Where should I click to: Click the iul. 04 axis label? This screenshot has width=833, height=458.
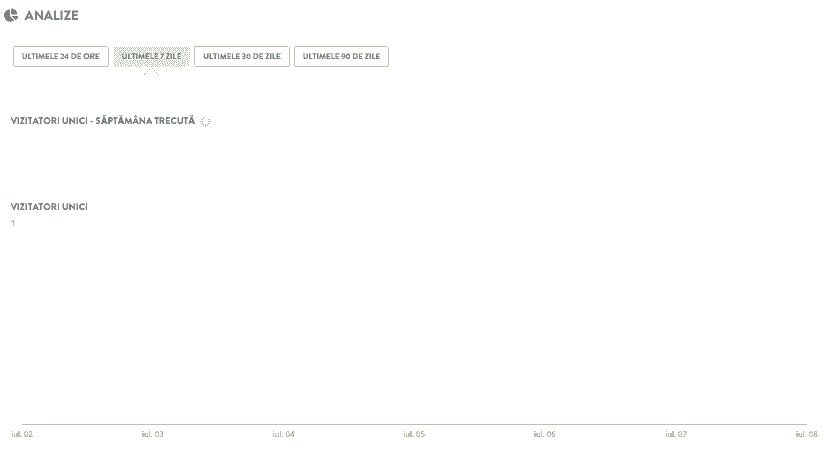[x=284, y=435]
